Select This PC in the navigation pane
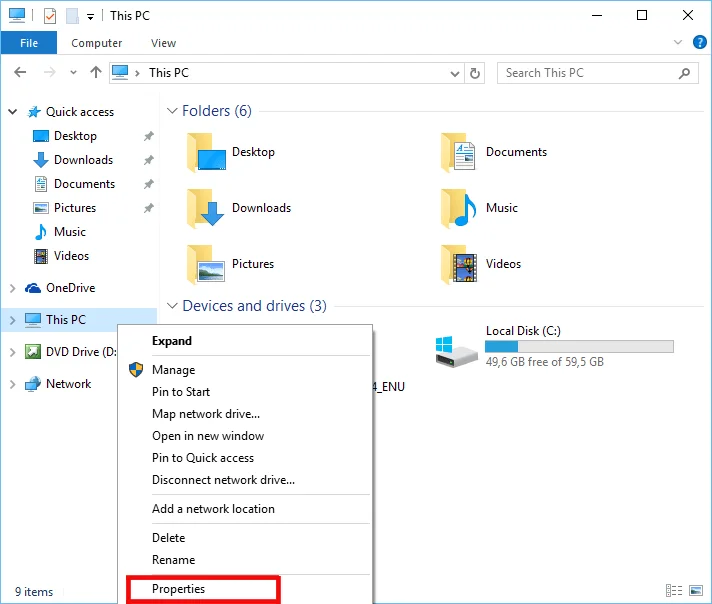 pyautogui.click(x=65, y=320)
